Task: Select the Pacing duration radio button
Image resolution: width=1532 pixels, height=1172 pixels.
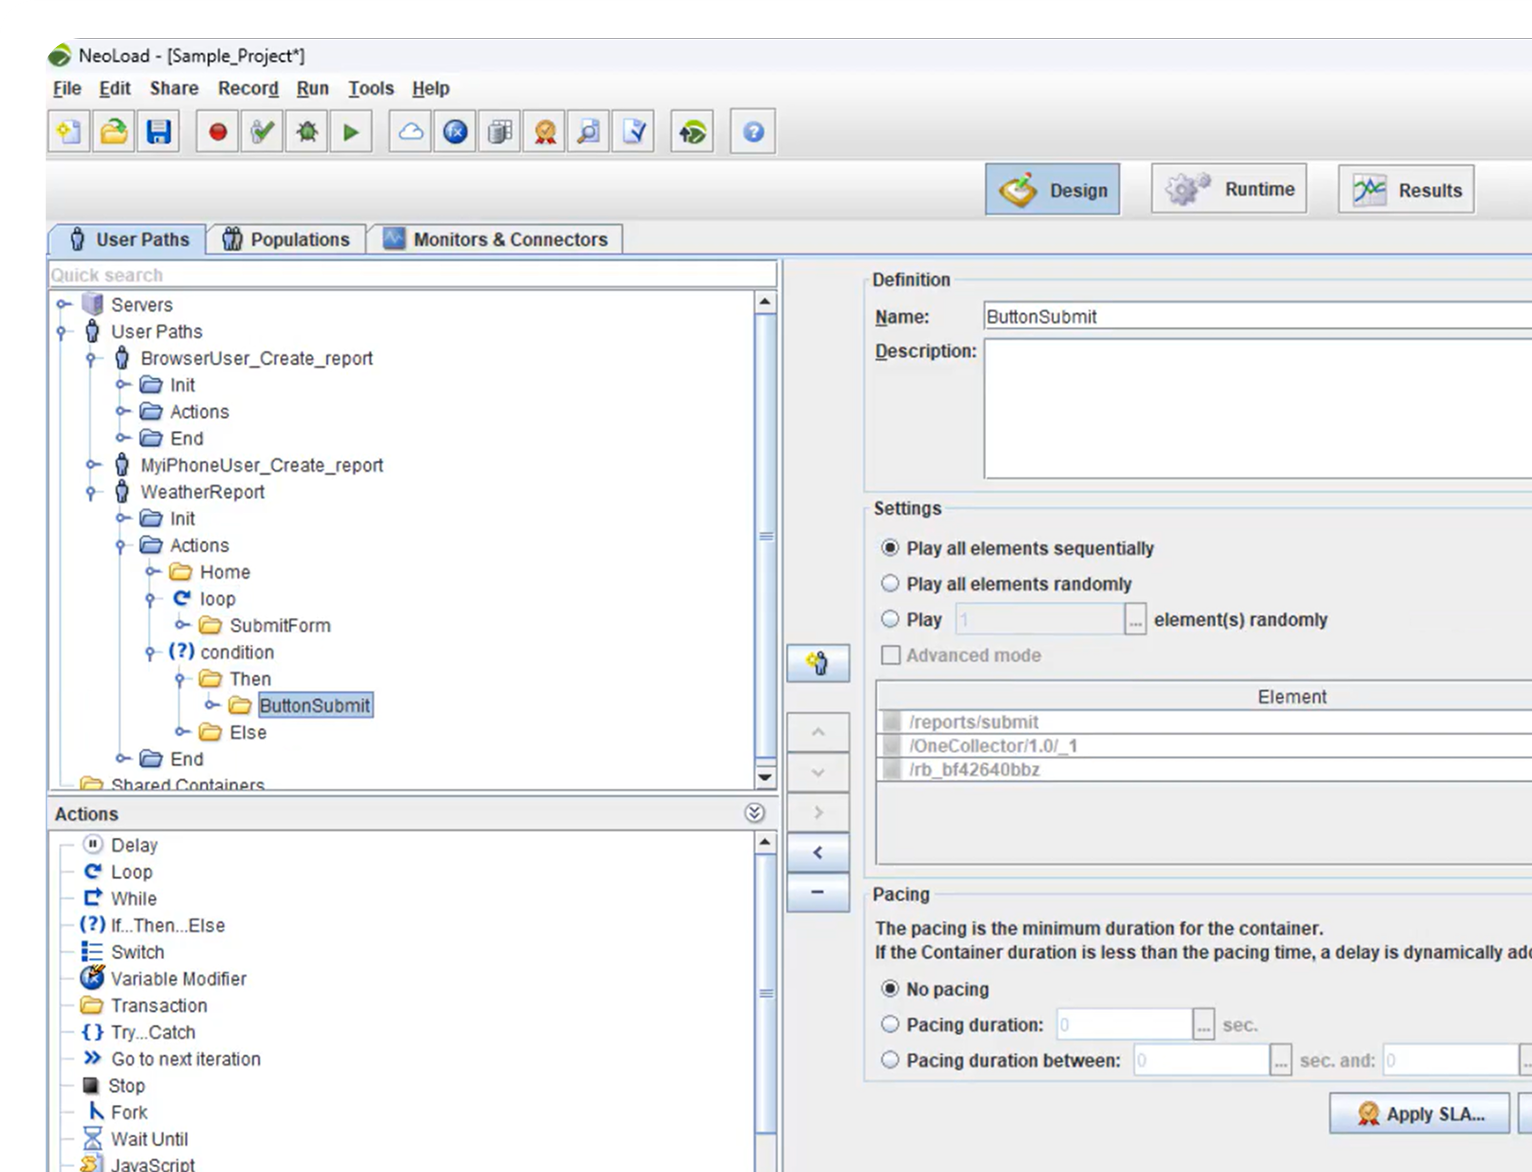Action: click(890, 1024)
